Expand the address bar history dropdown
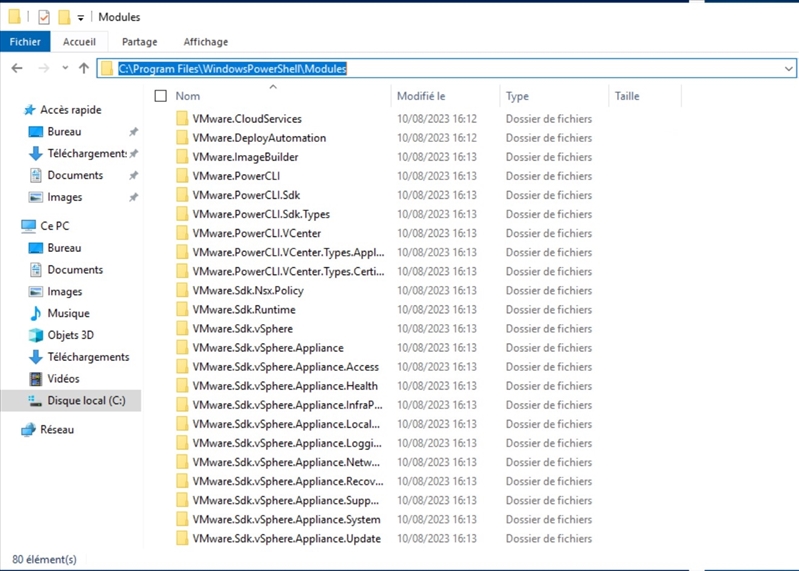 pyautogui.click(x=788, y=69)
